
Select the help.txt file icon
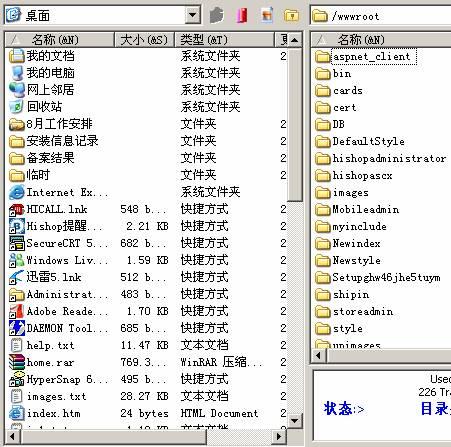tap(16, 345)
